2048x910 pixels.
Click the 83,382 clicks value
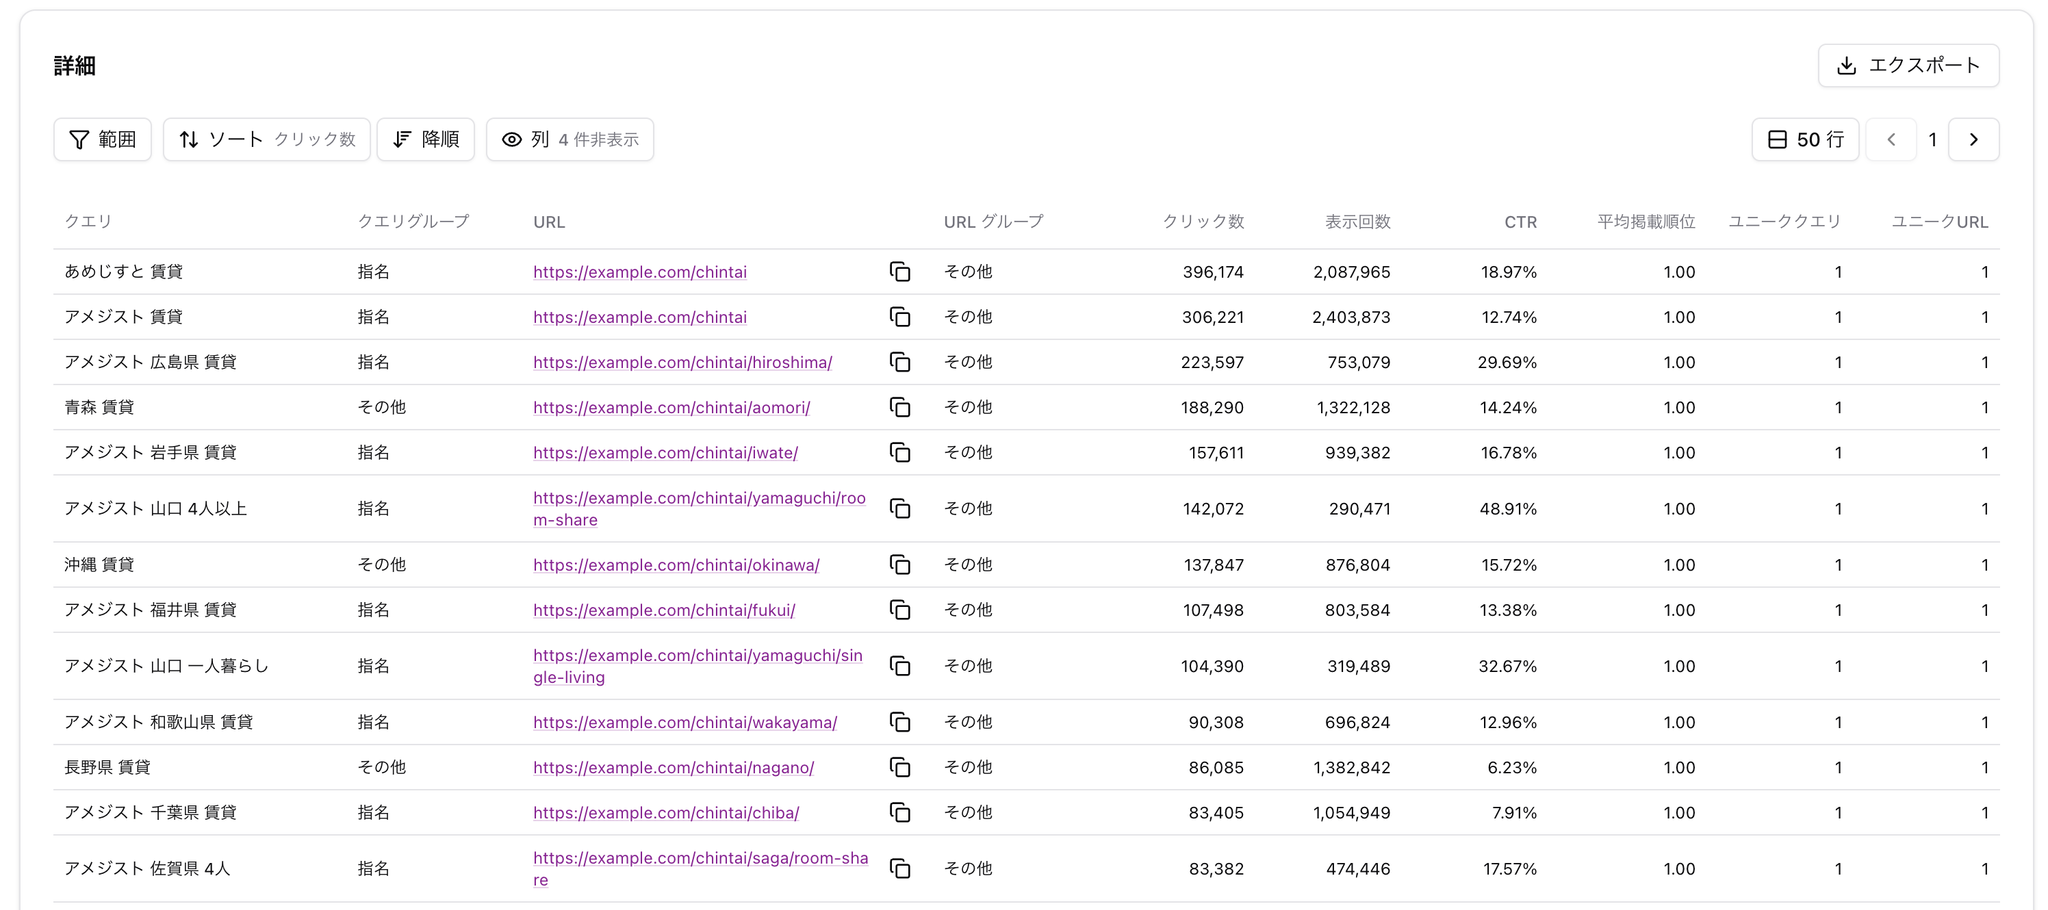click(1217, 869)
